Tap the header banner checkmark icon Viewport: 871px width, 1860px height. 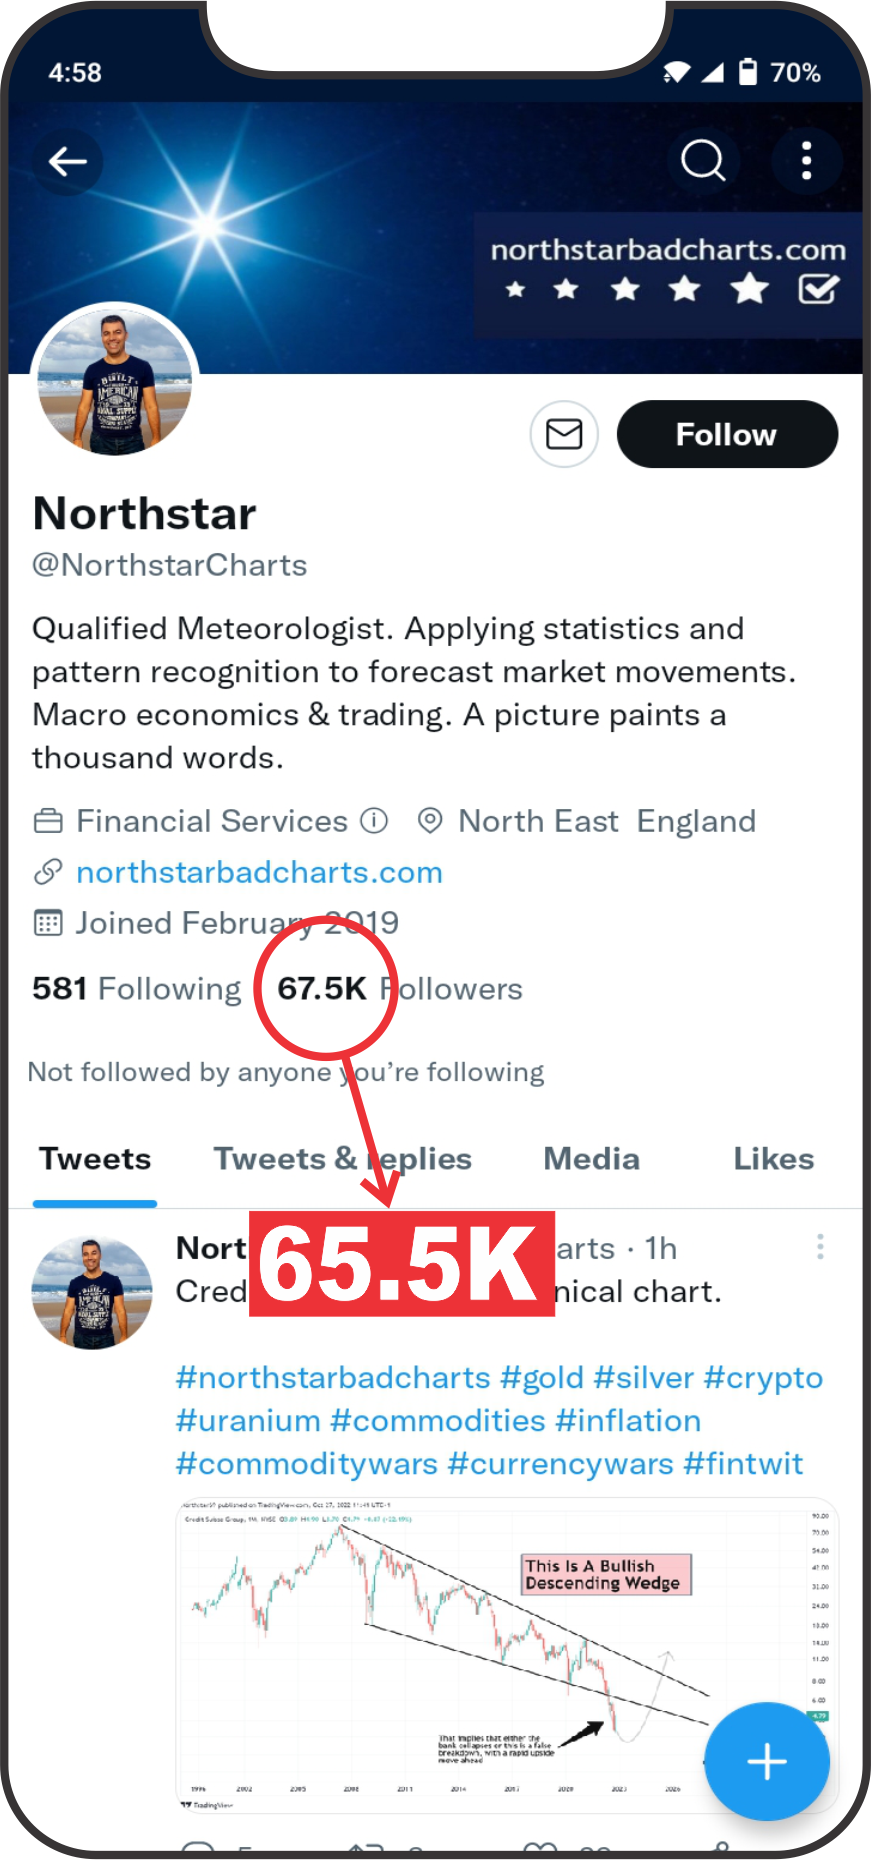click(x=817, y=290)
